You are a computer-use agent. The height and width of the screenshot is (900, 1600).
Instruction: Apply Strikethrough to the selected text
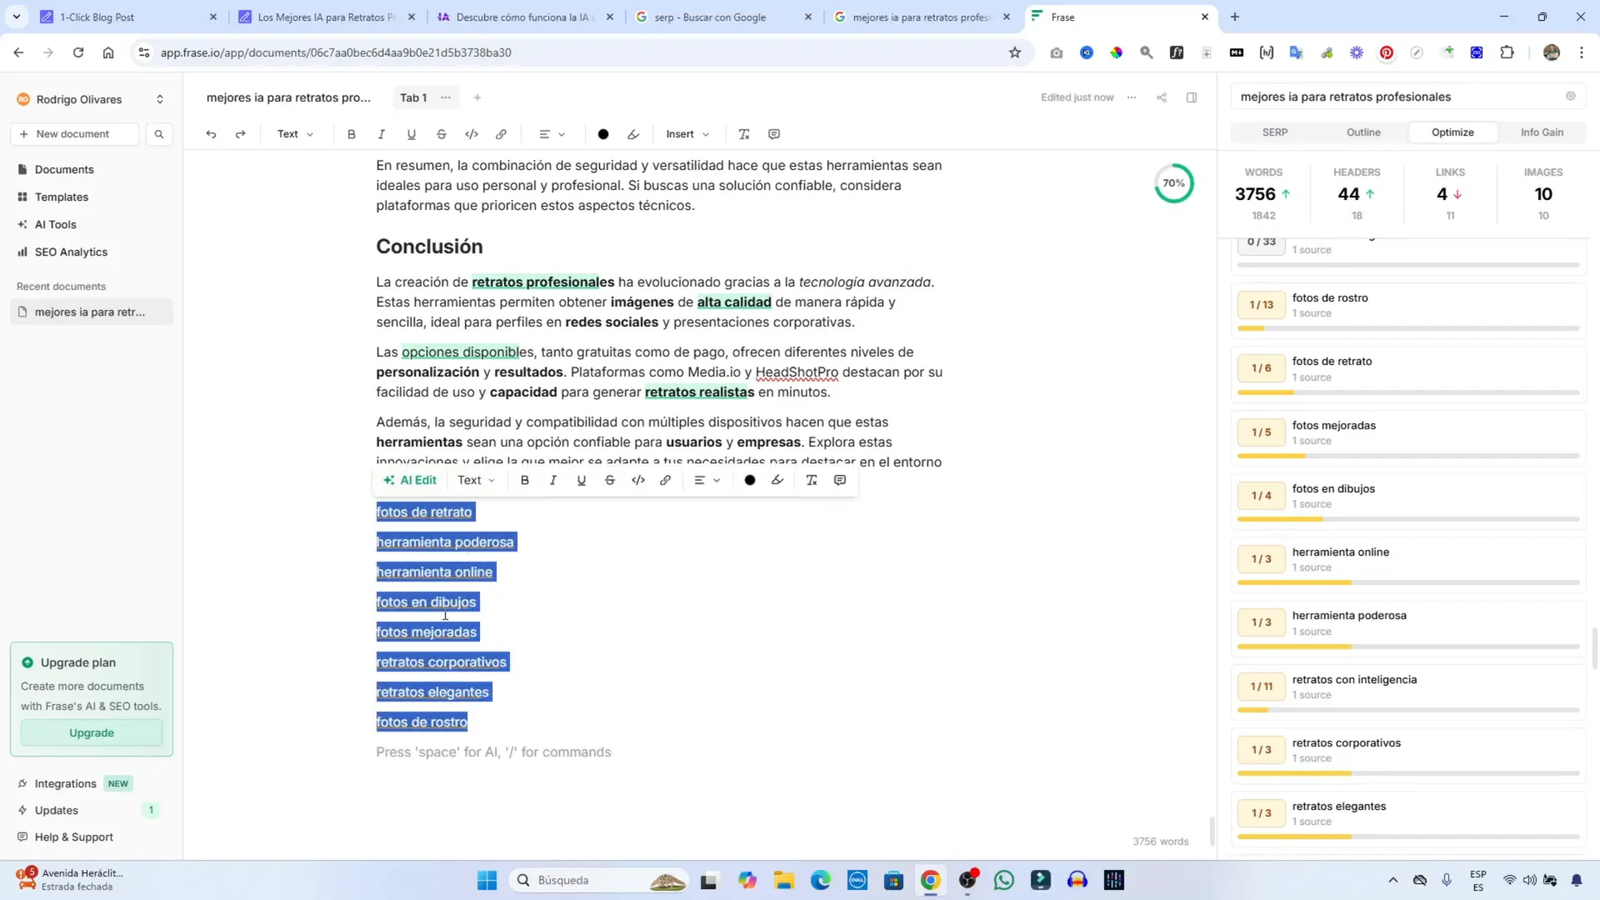coord(610,480)
